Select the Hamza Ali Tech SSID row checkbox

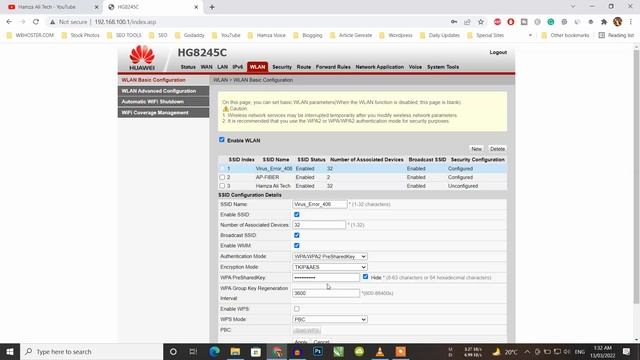[x=222, y=186]
